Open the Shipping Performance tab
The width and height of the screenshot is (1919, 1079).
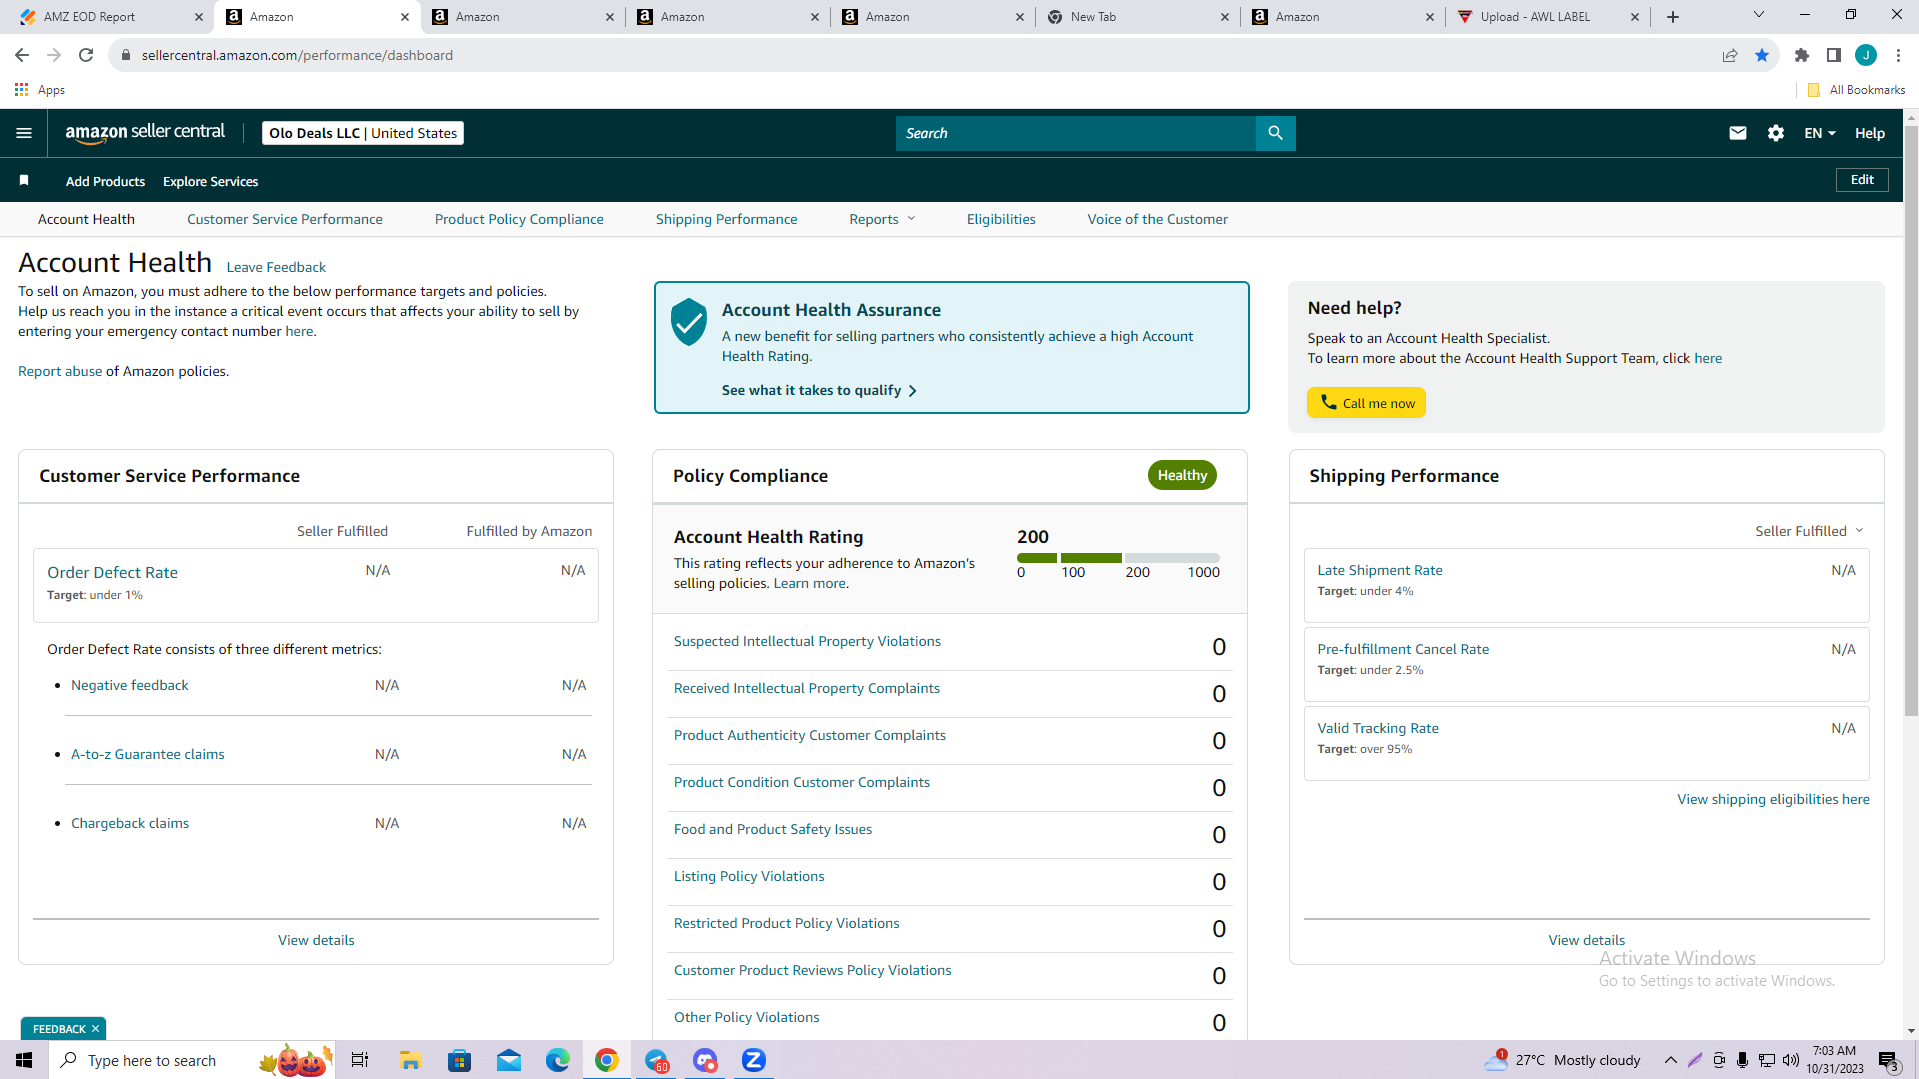[x=727, y=219]
